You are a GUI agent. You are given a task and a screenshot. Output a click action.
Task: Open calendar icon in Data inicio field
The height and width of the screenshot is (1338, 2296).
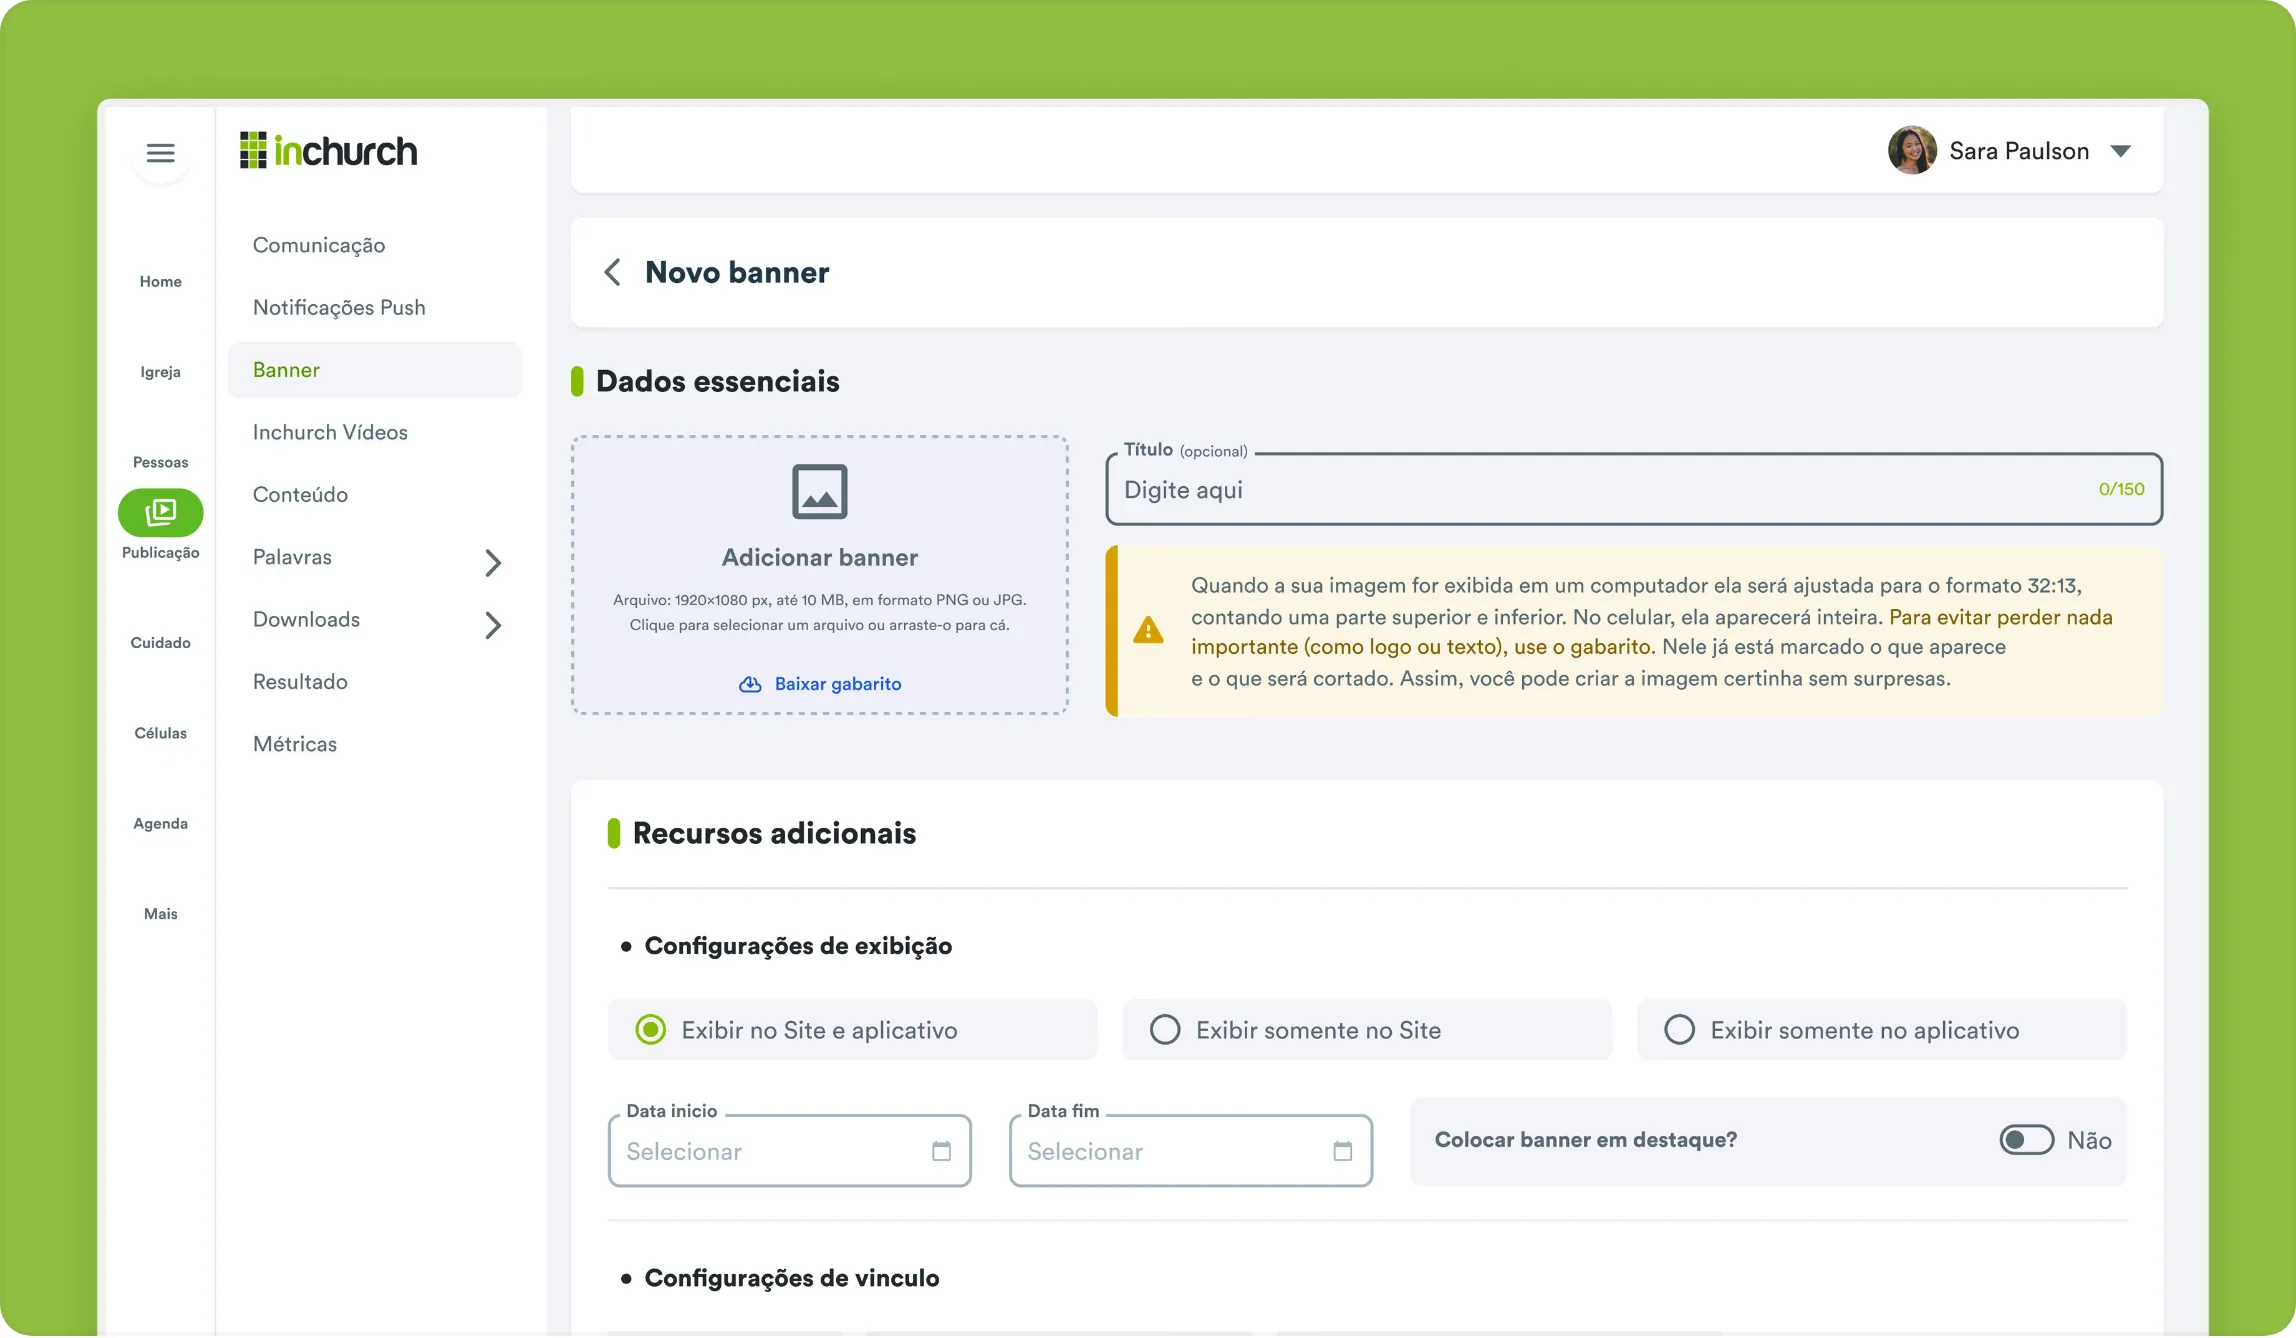(x=941, y=1151)
